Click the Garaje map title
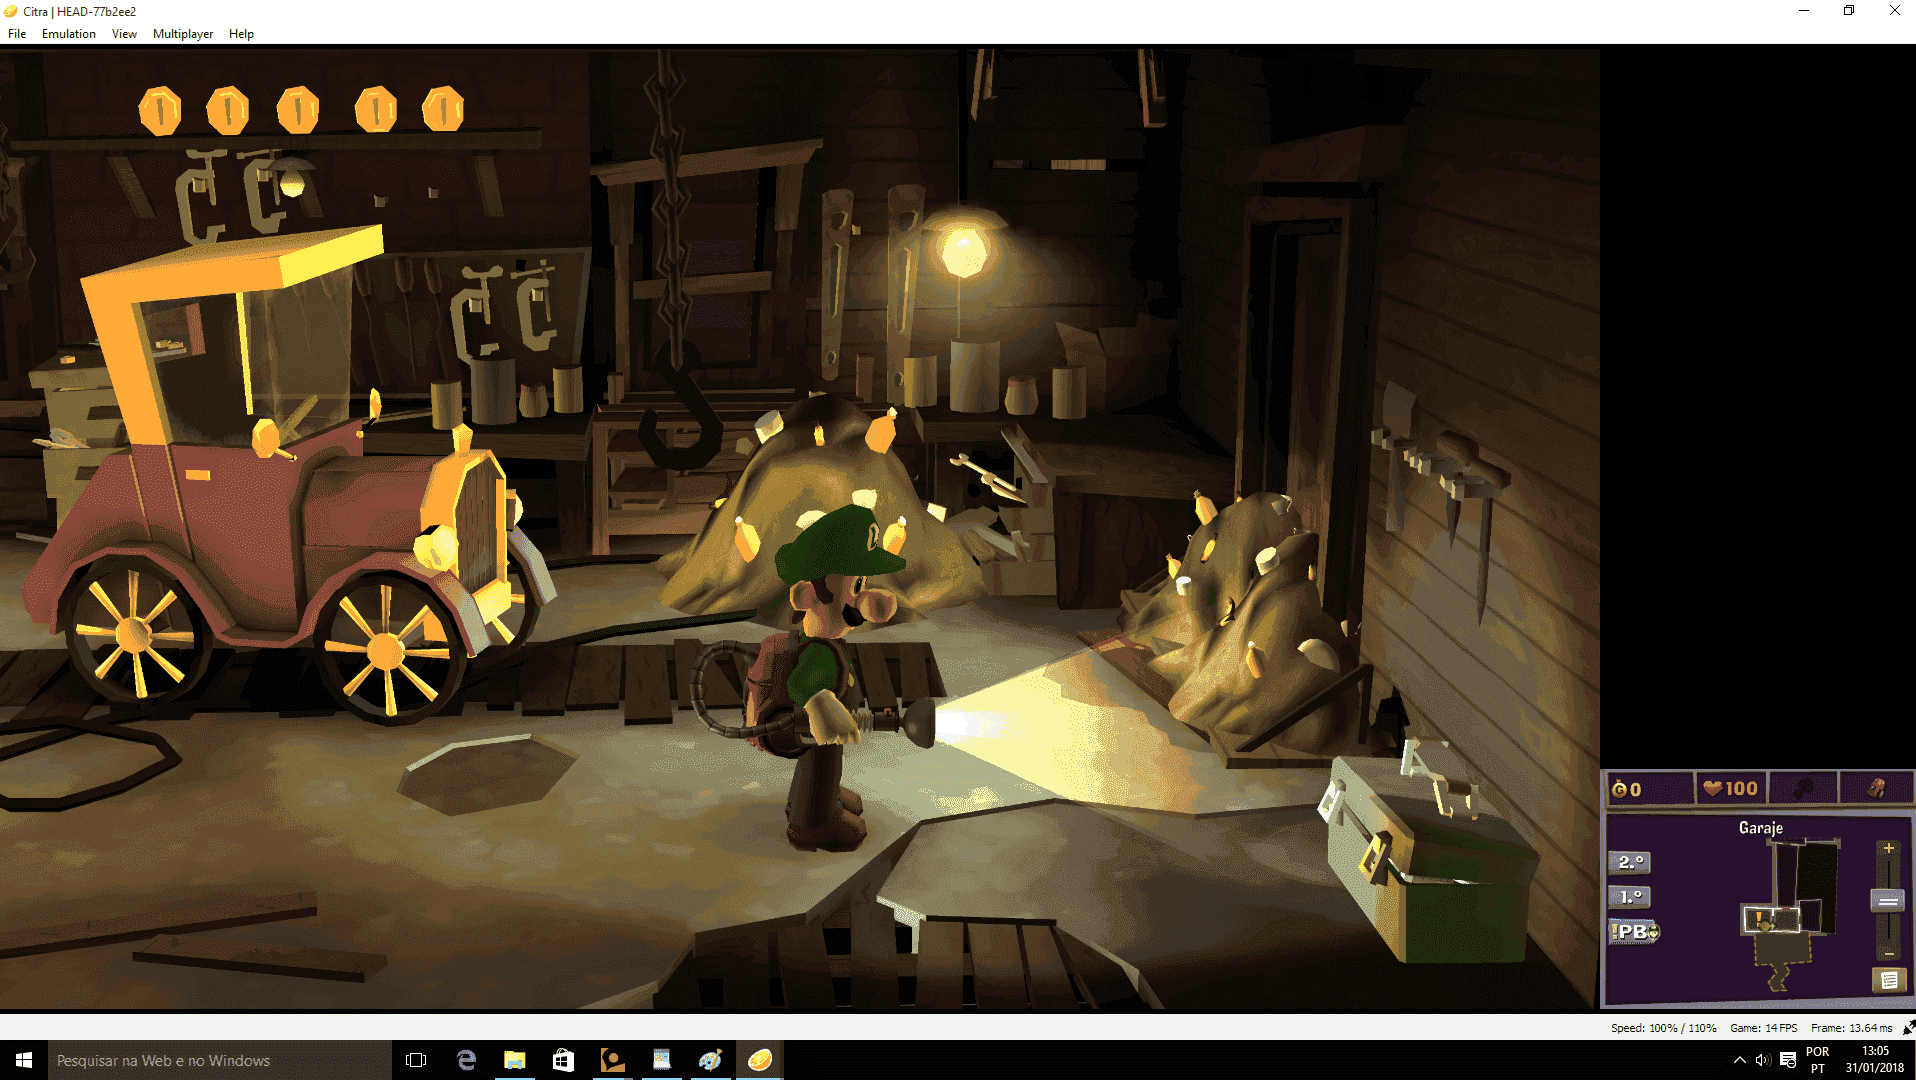 tap(1760, 828)
